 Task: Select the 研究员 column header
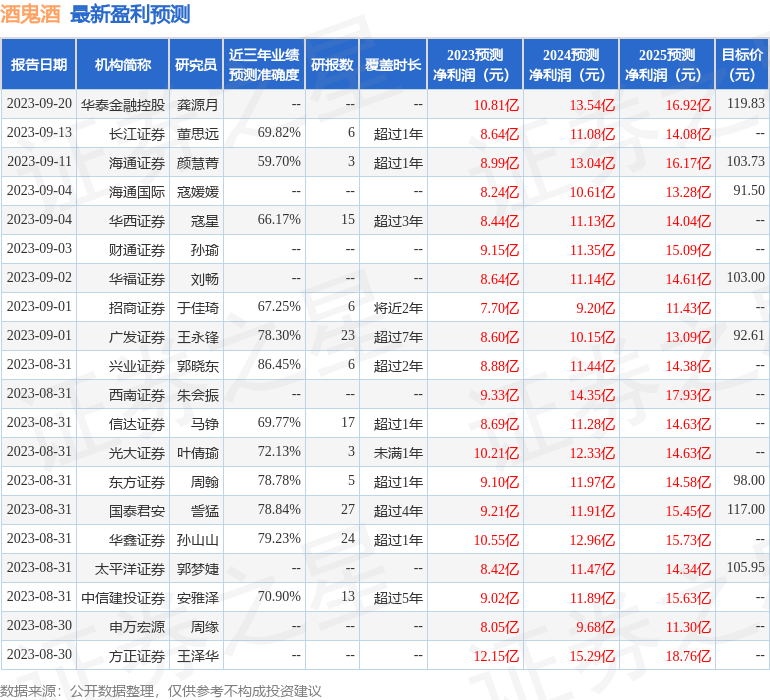(x=195, y=65)
